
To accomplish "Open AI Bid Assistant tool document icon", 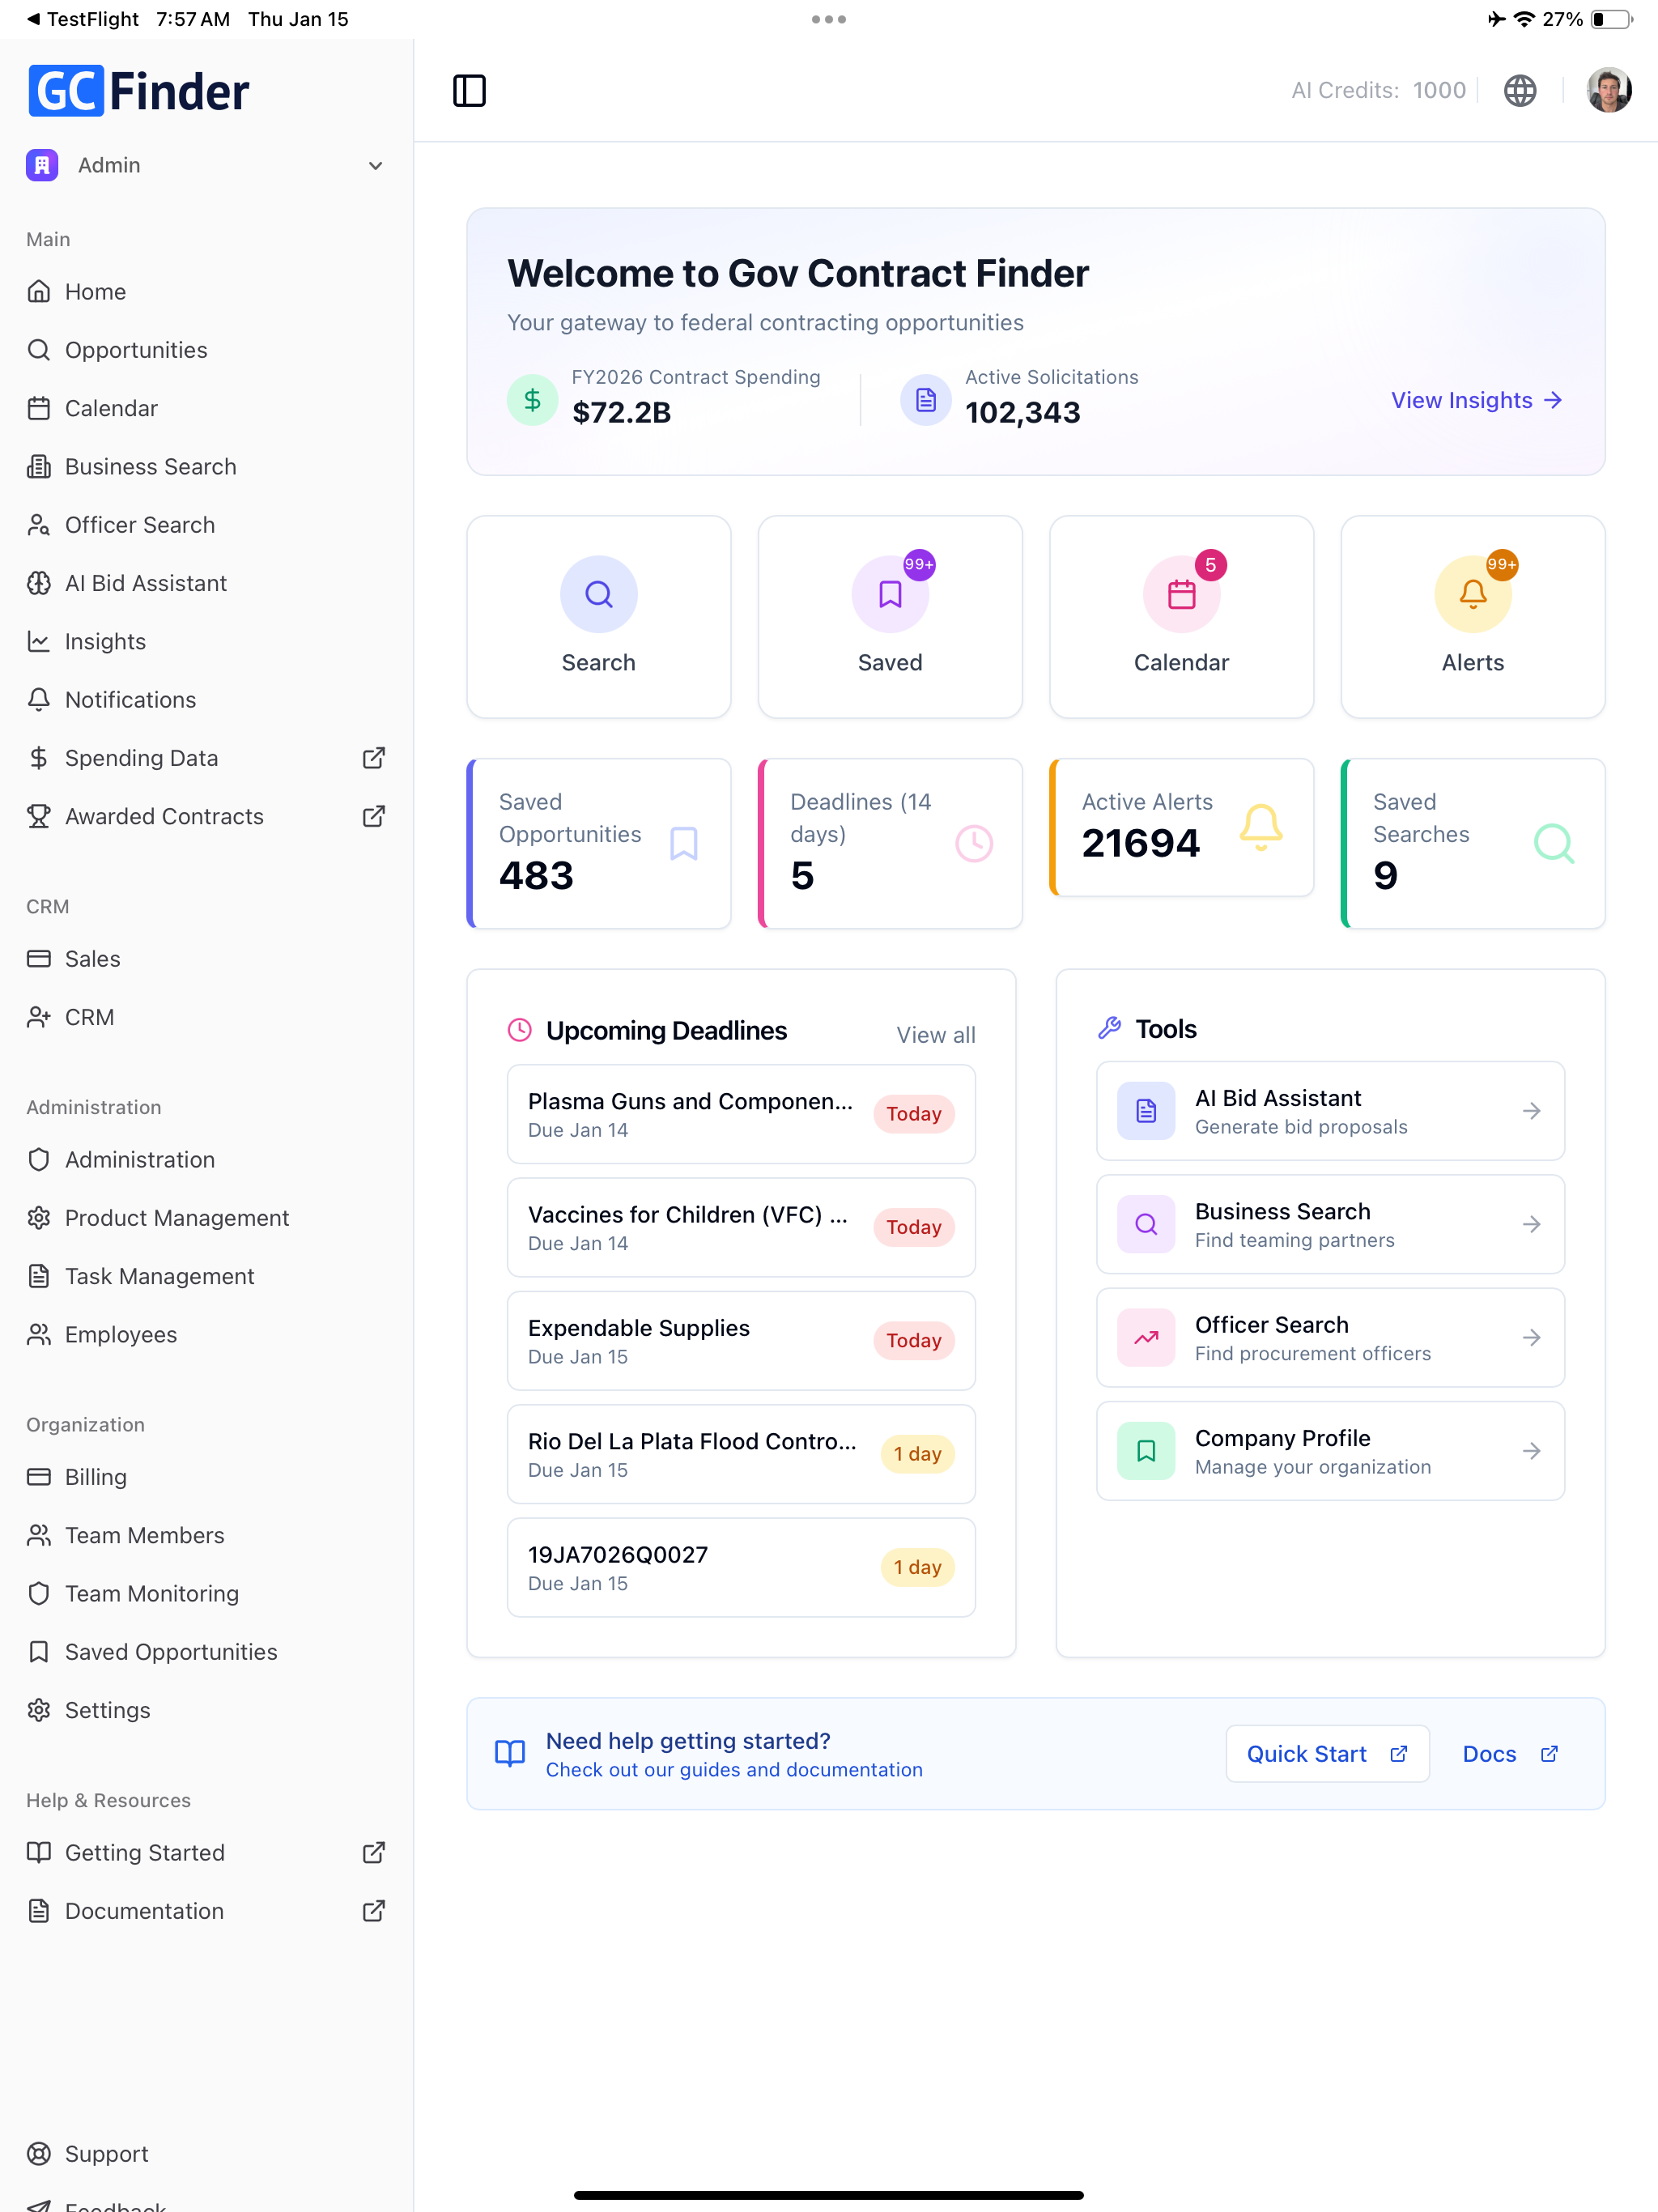I will 1146,1111.
